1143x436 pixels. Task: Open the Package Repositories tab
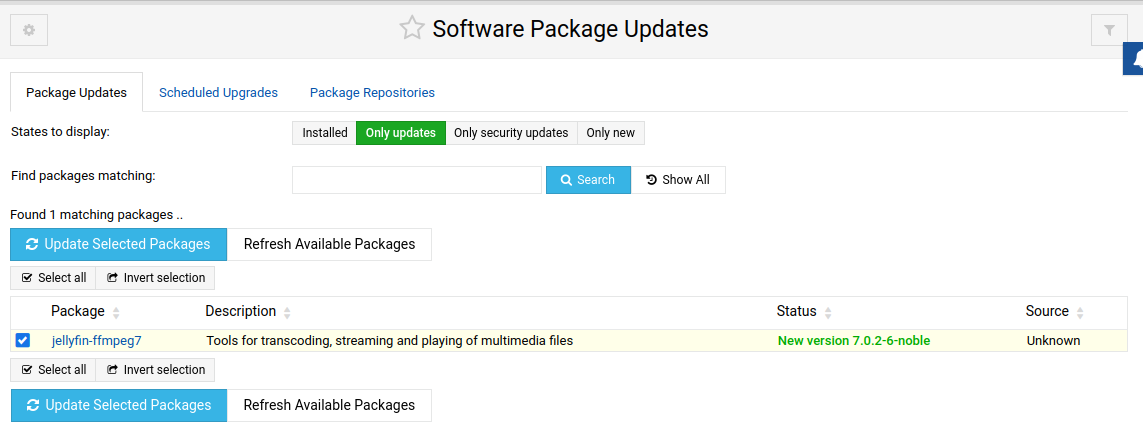[x=372, y=93]
